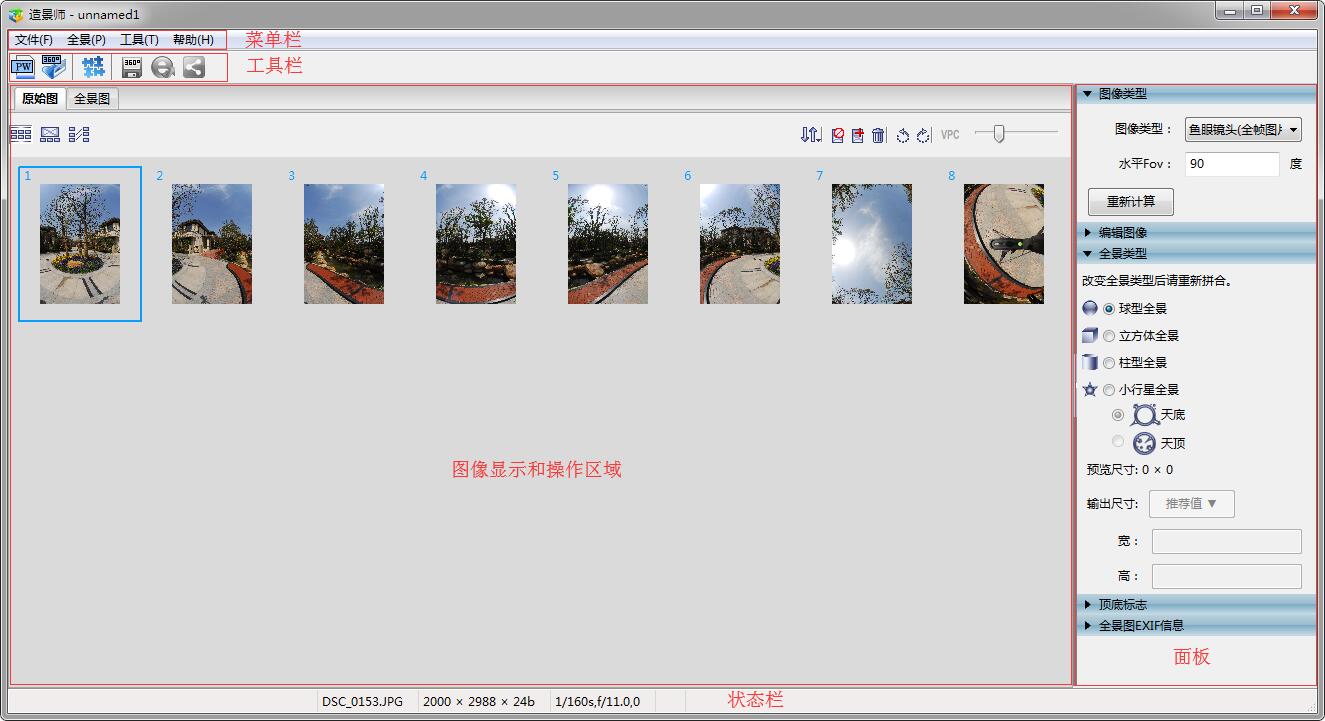Switch to the 全景图 tab
The height and width of the screenshot is (721, 1325).
(x=92, y=99)
